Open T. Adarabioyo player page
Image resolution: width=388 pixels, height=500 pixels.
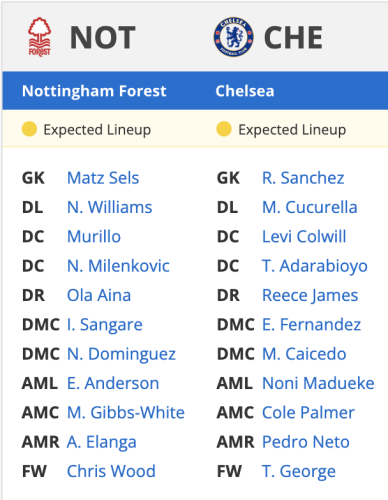[x=315, y=266]
